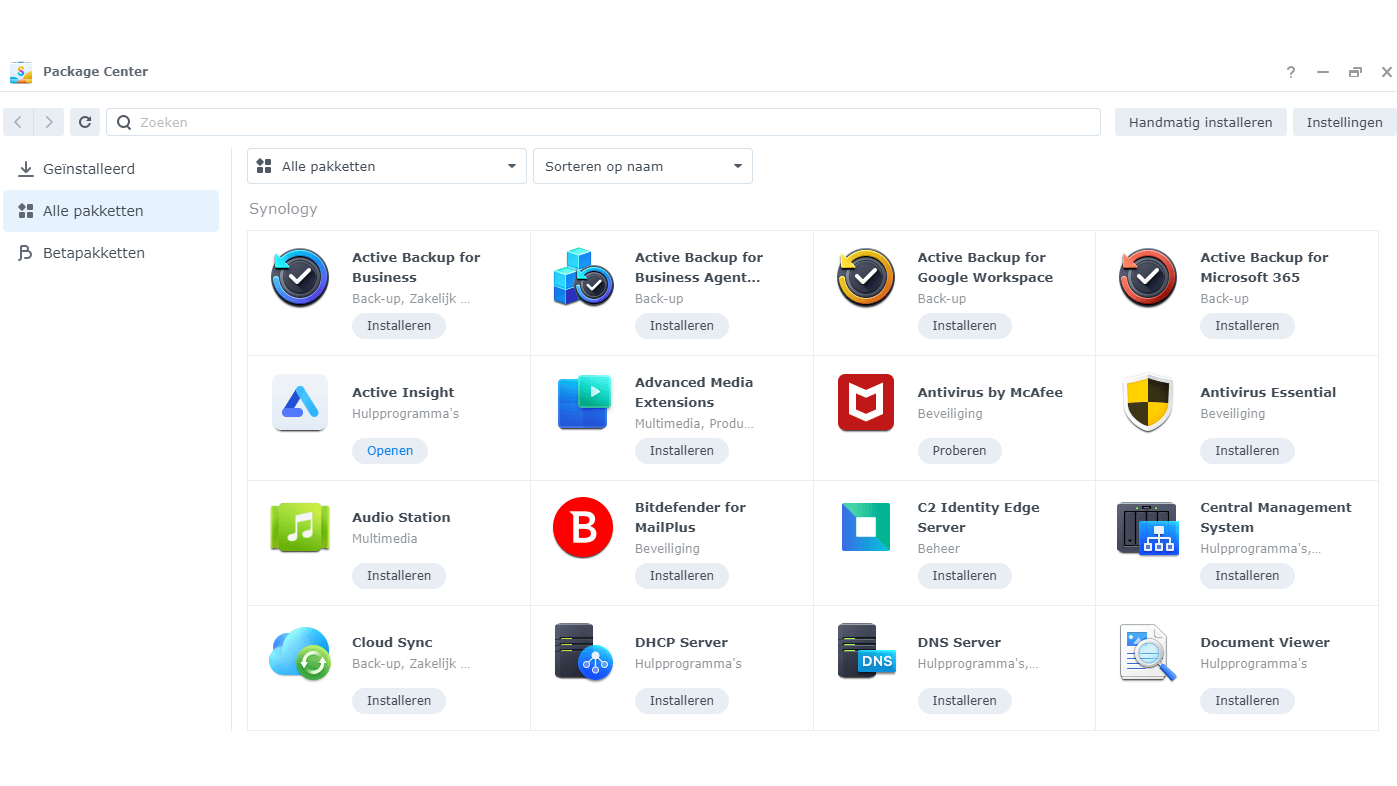1397x786 pixels.
Task: Click the Active Backup for Microsoft 365 icon
Action: [x=1148, y=278]
